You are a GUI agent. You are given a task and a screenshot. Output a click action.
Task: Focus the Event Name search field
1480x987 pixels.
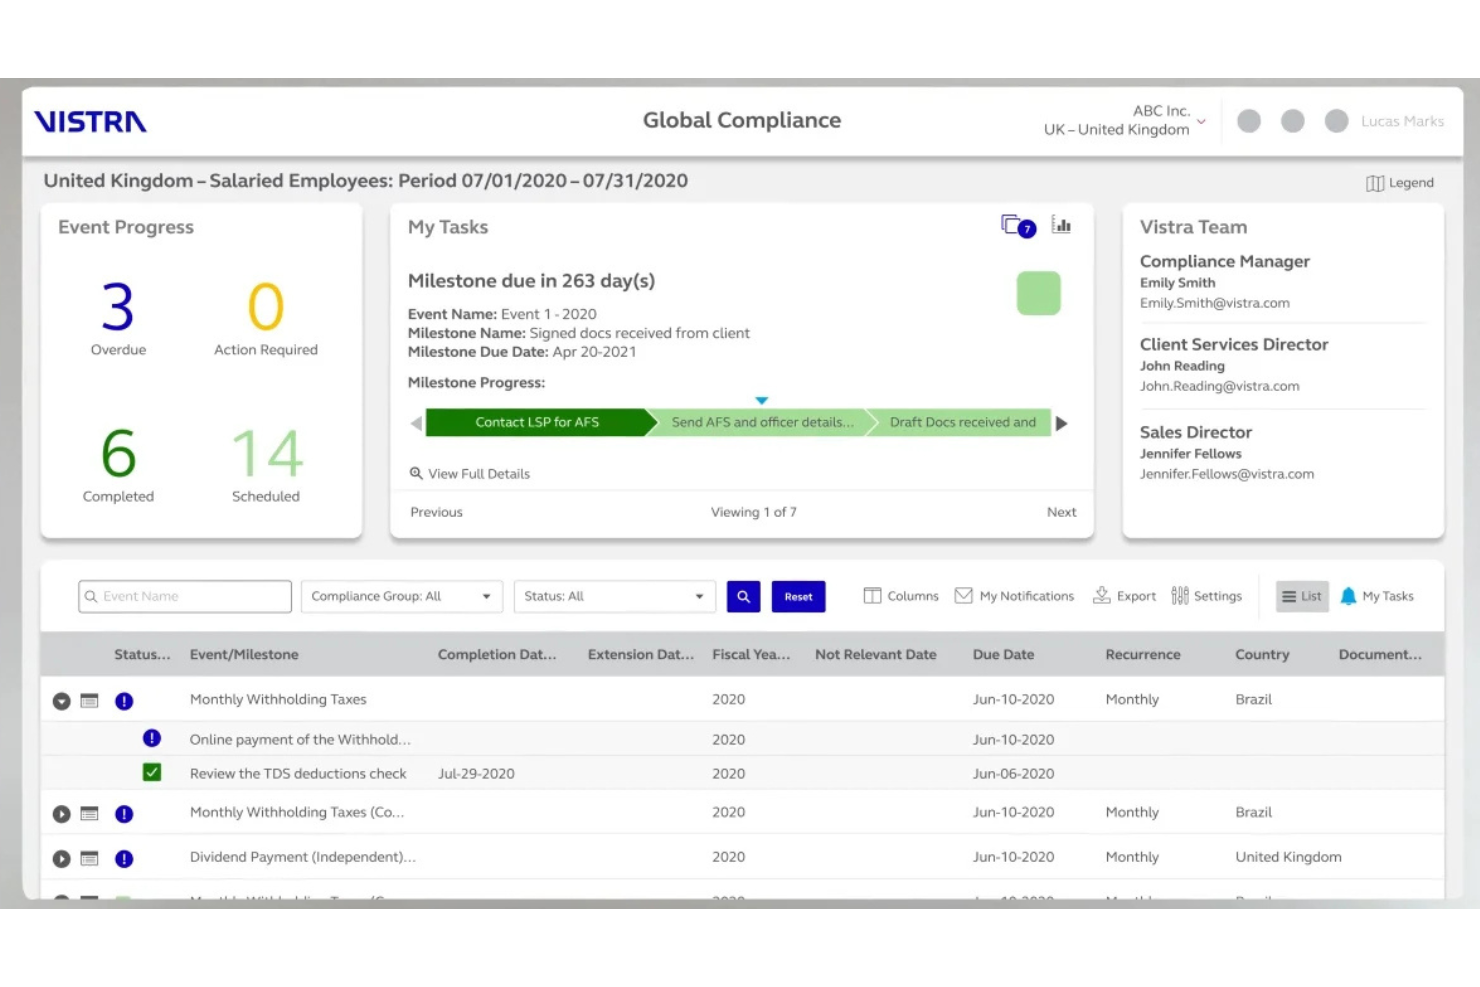185,596
